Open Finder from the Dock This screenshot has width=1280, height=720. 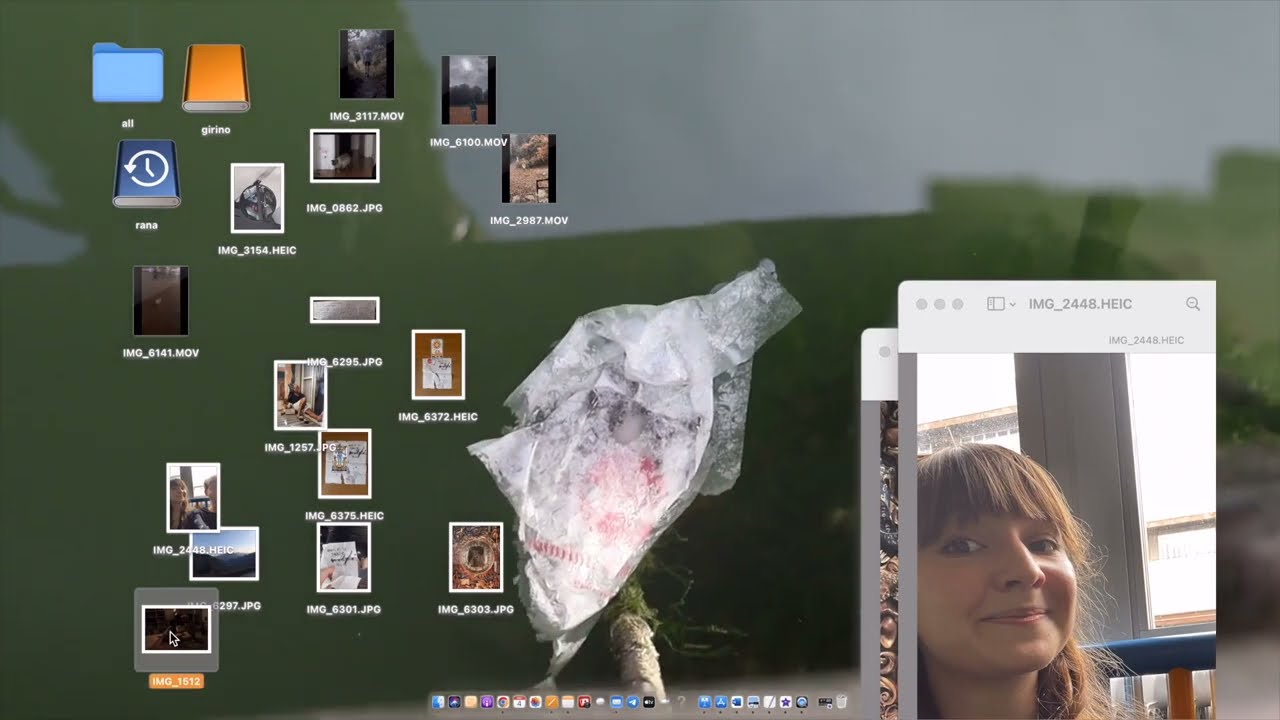click(x=438, y=702)
